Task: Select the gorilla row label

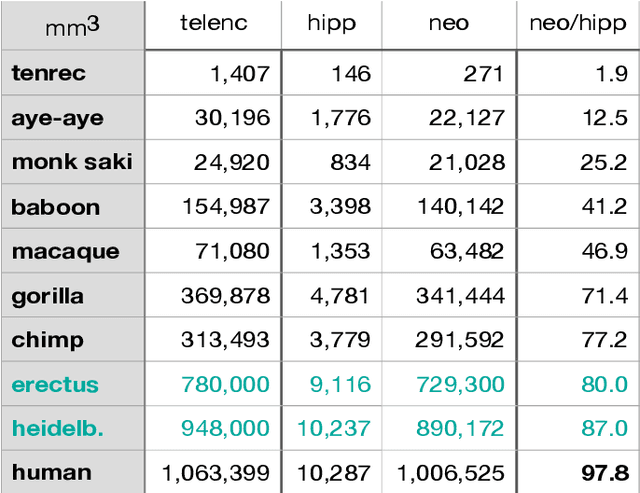Action: (x=48, y=296)
